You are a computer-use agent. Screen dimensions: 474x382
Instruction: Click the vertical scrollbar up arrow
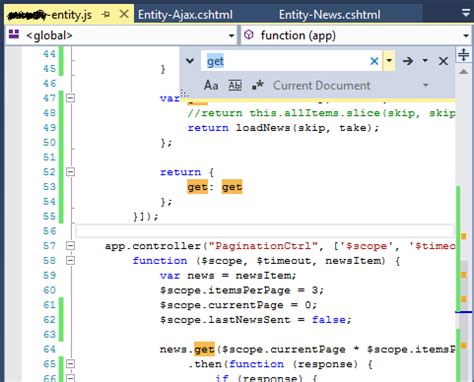pyautogui.click(x=463, y=71)
